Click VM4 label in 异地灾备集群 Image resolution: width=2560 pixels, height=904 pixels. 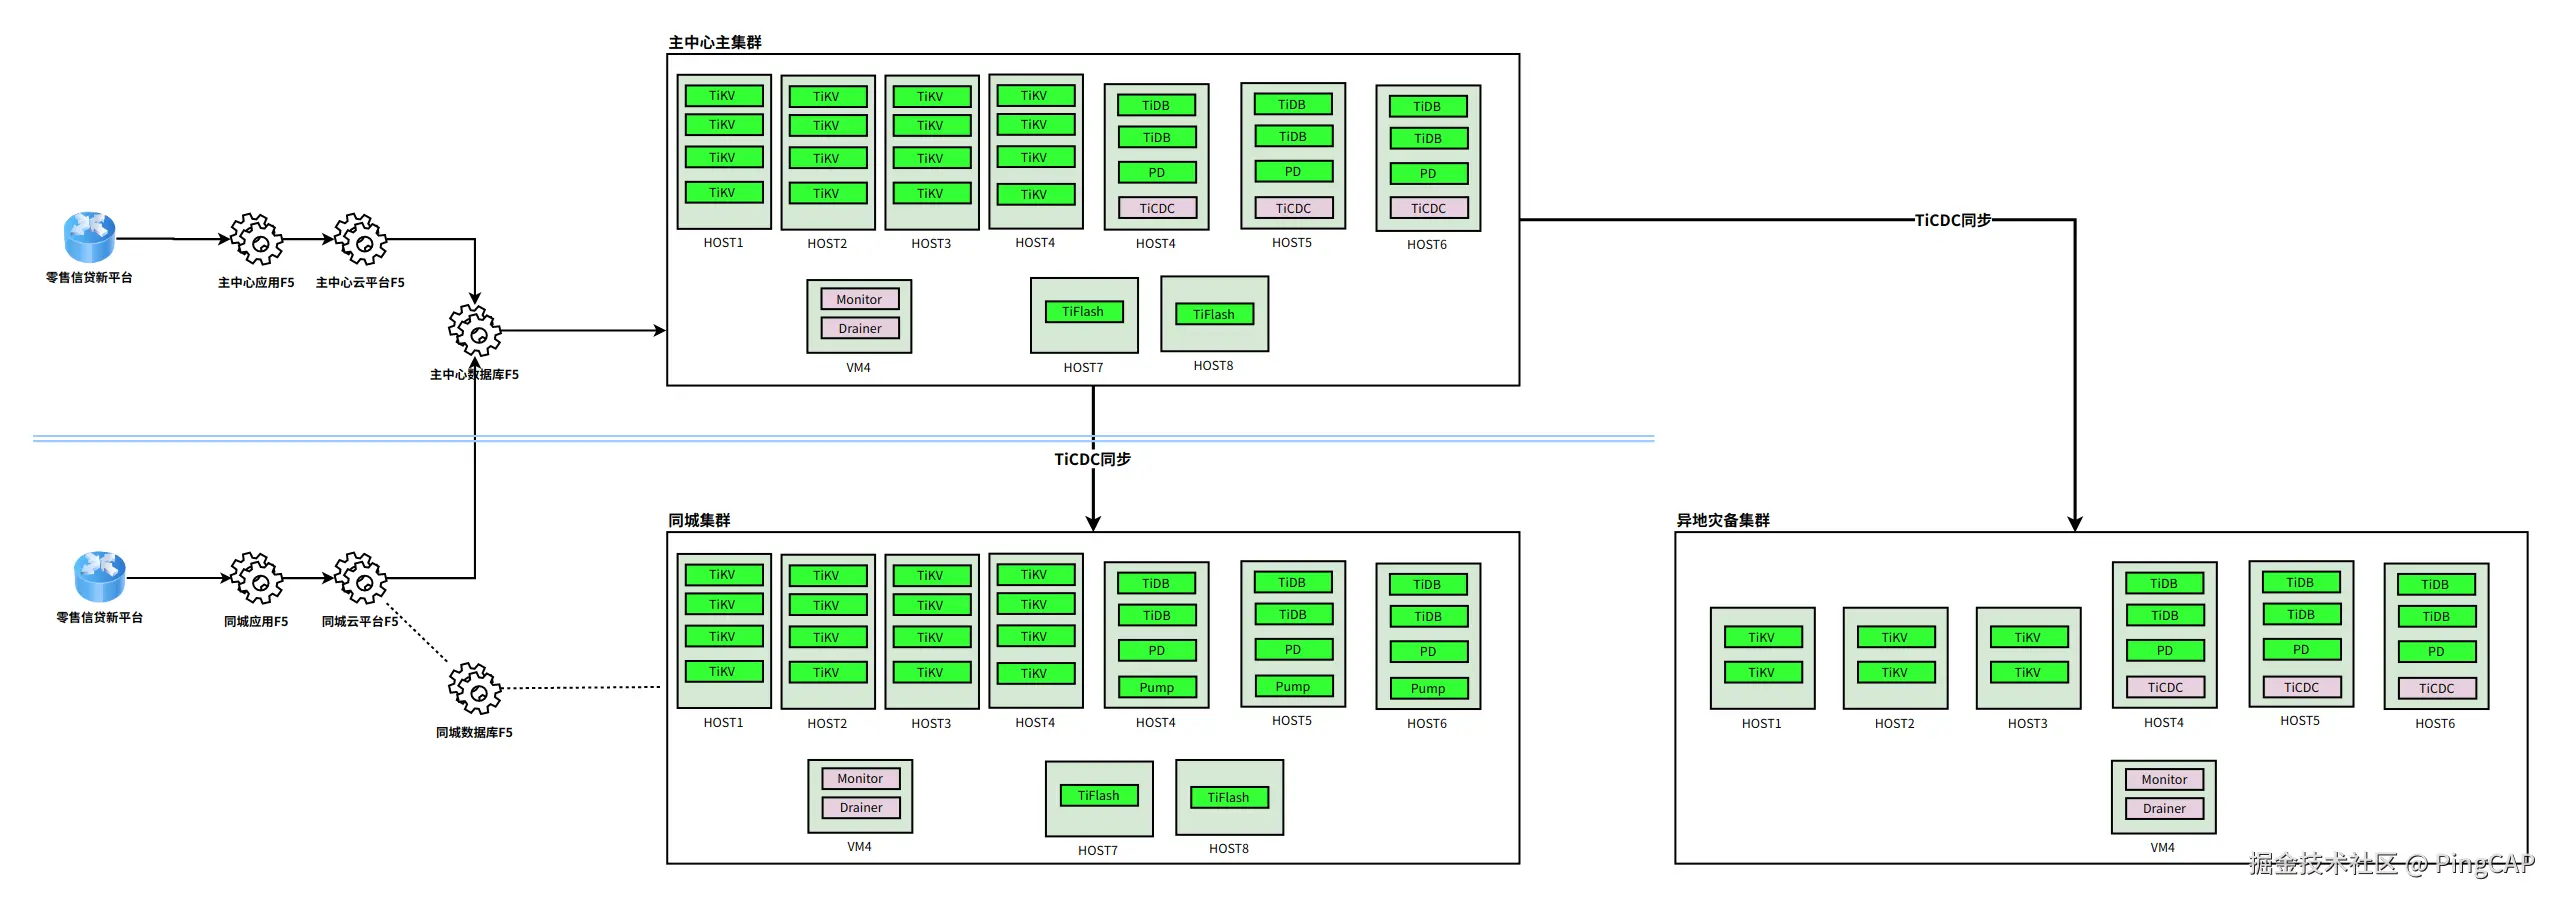point(2163,847)
